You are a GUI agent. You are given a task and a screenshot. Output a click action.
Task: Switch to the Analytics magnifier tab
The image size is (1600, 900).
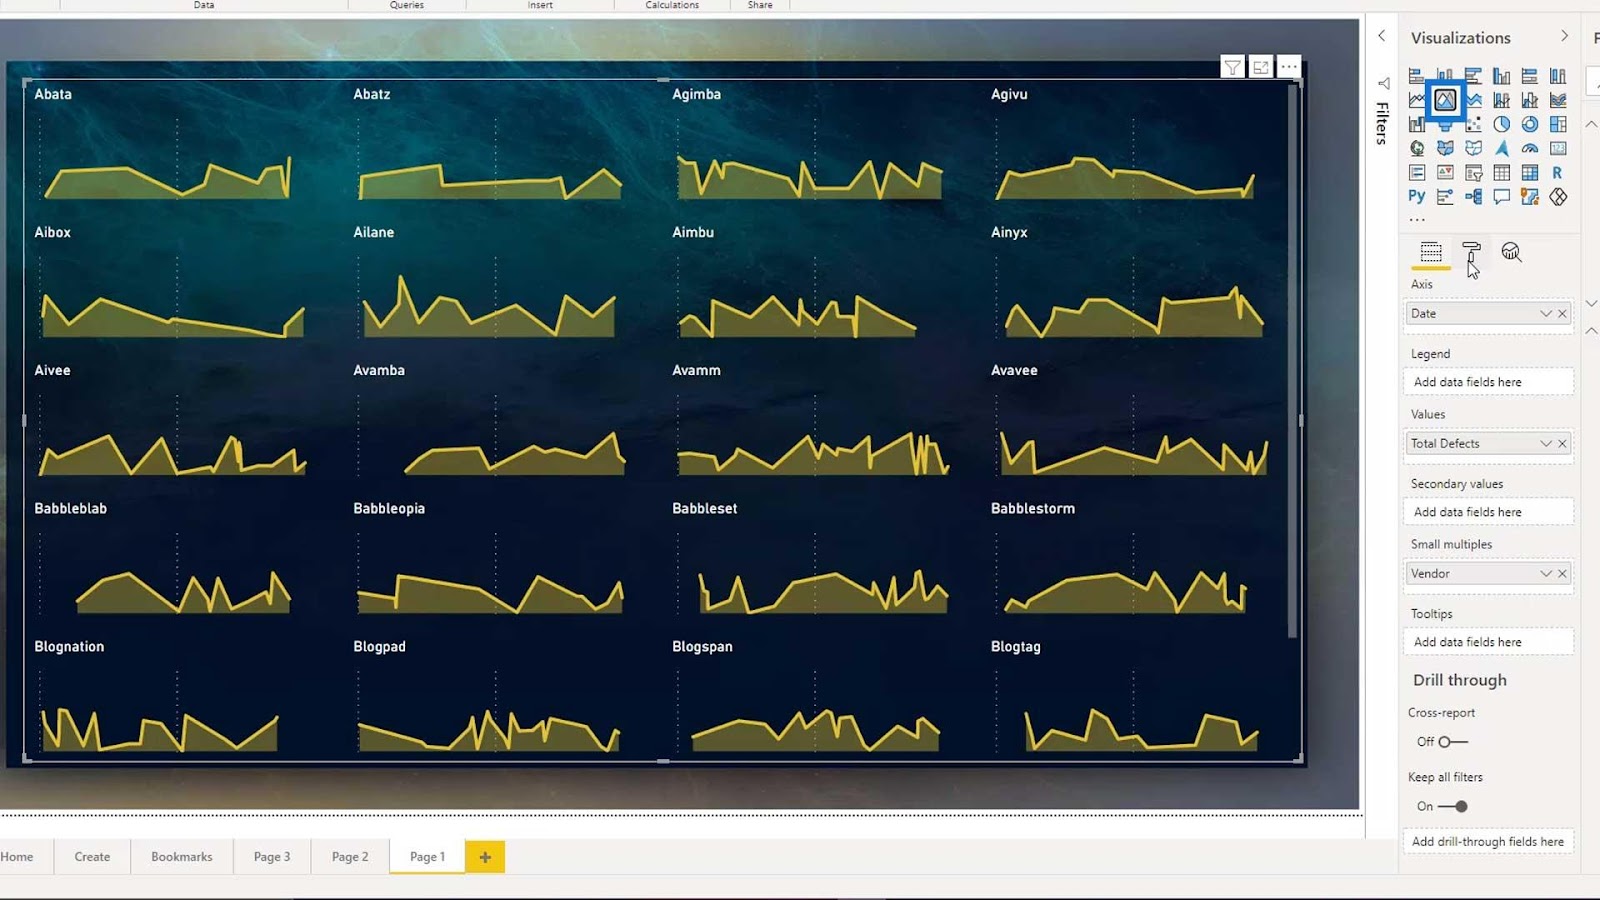click(x=1511, y=252)
